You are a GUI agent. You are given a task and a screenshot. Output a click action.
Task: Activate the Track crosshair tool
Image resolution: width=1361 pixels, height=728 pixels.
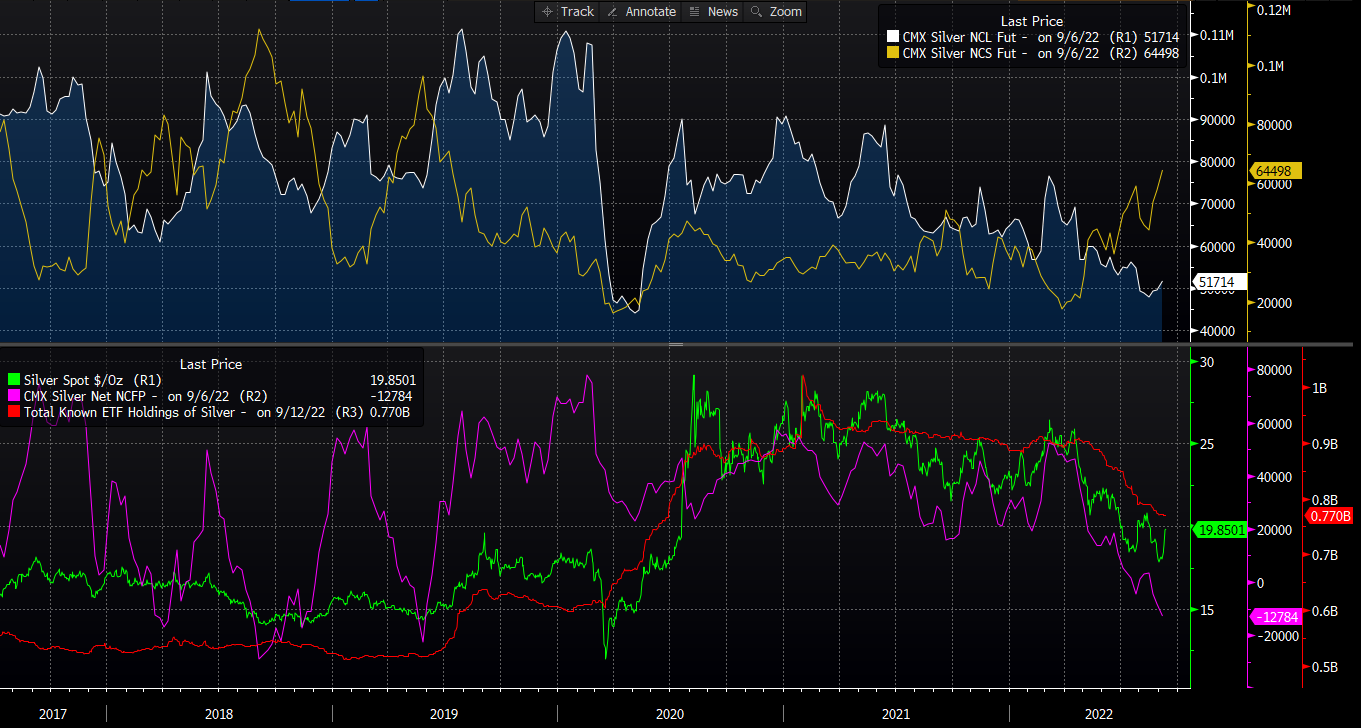[x=566, y=12]
